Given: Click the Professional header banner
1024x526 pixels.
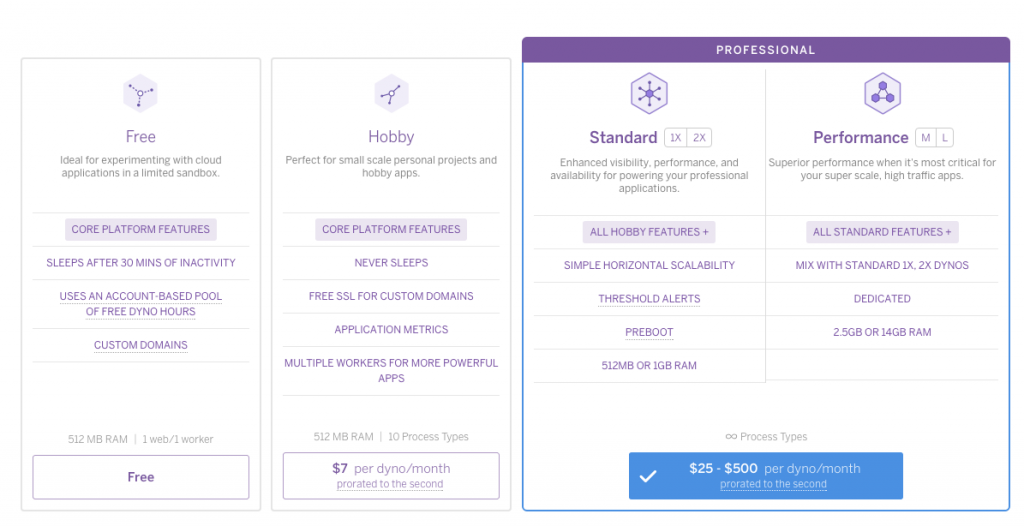Looking at the screenshot, I should coord(766,50).
